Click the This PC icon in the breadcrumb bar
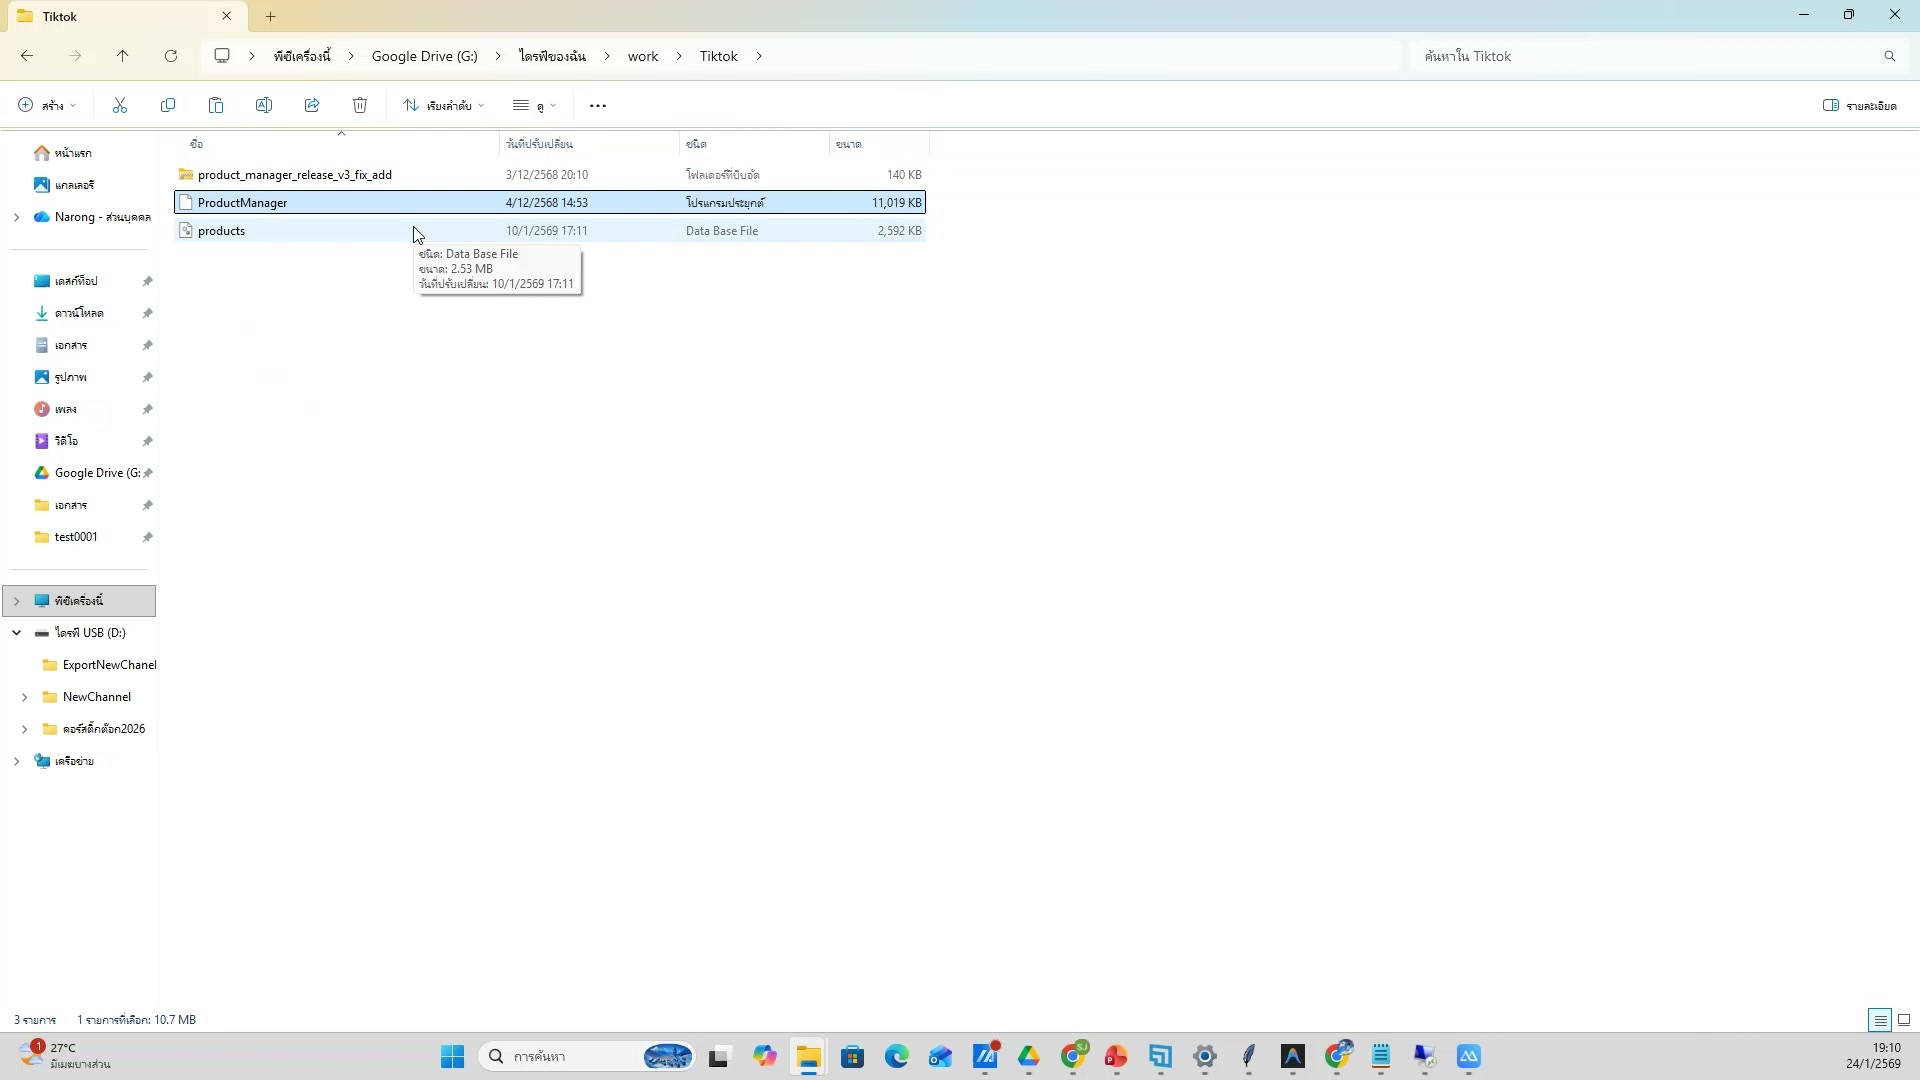The image size is (1920, 1080). pos(221,55)
